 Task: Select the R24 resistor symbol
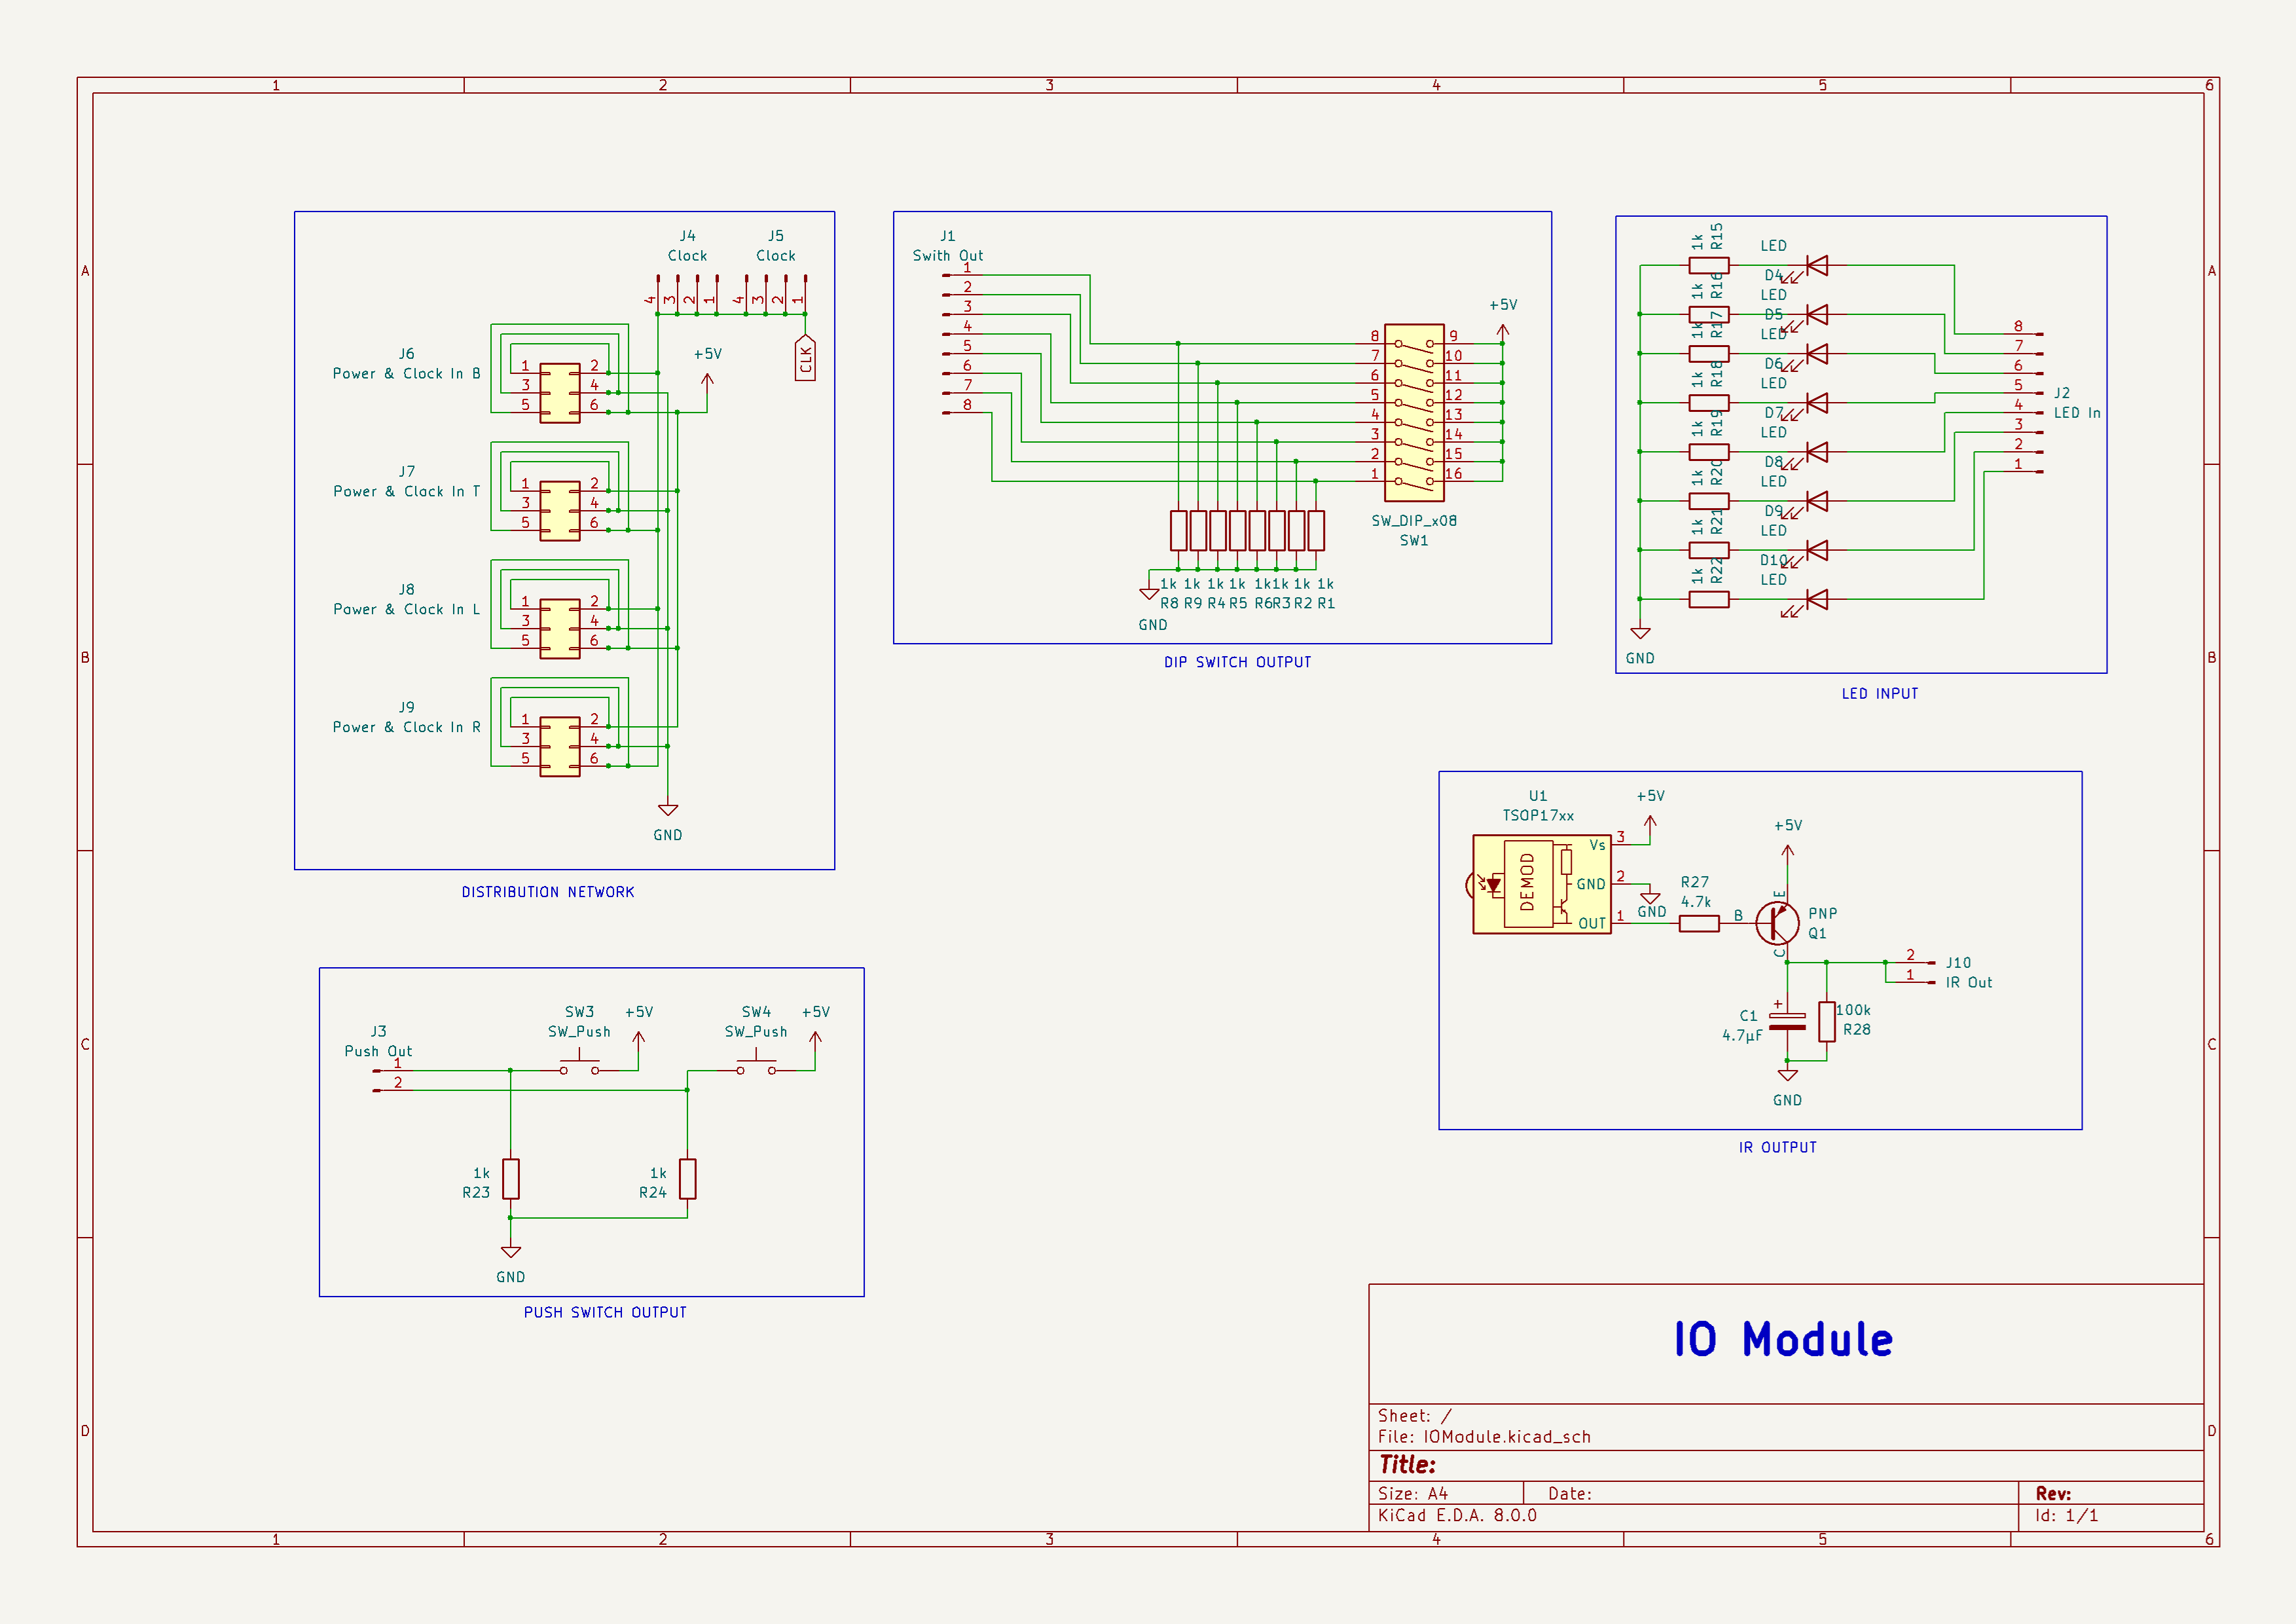tap(688, 1179)
